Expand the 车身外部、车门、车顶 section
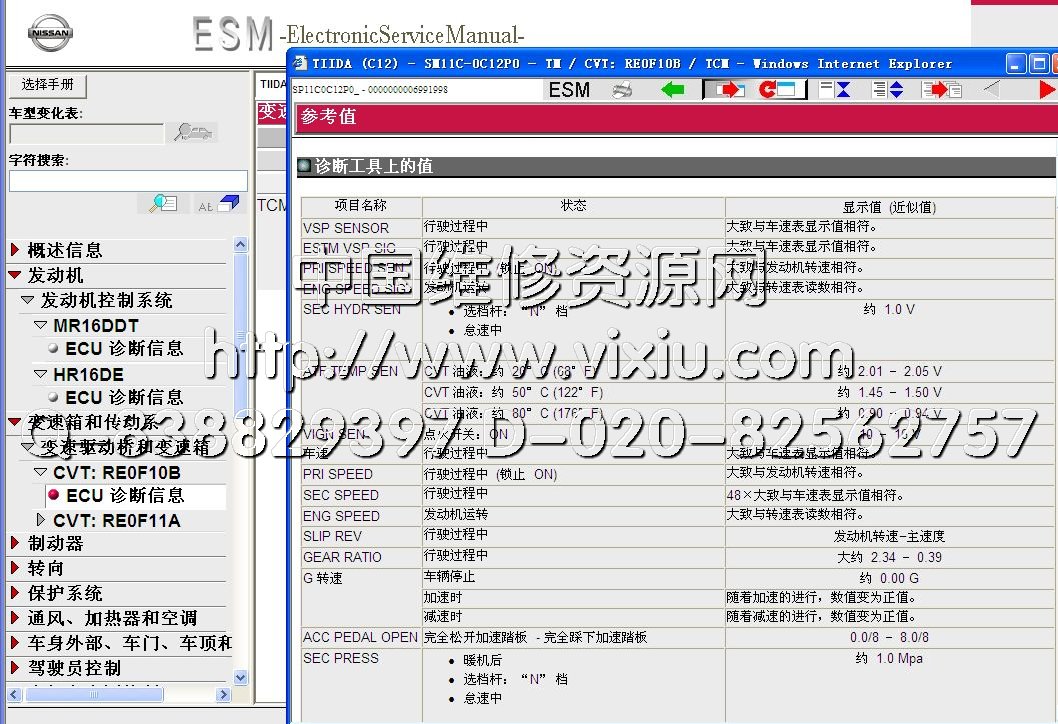Image resolution: width=1058 pixels, height=724 pixels. [15, 643]
